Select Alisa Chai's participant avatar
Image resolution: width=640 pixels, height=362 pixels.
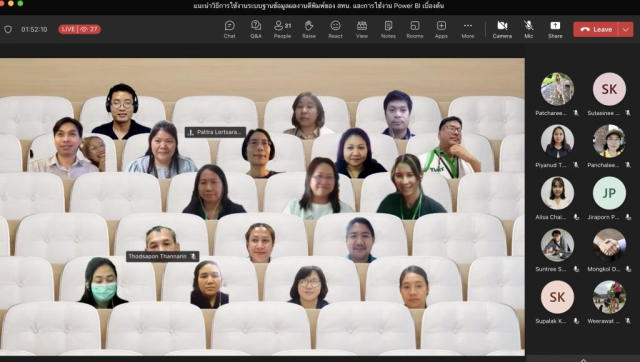pos(557,193)
